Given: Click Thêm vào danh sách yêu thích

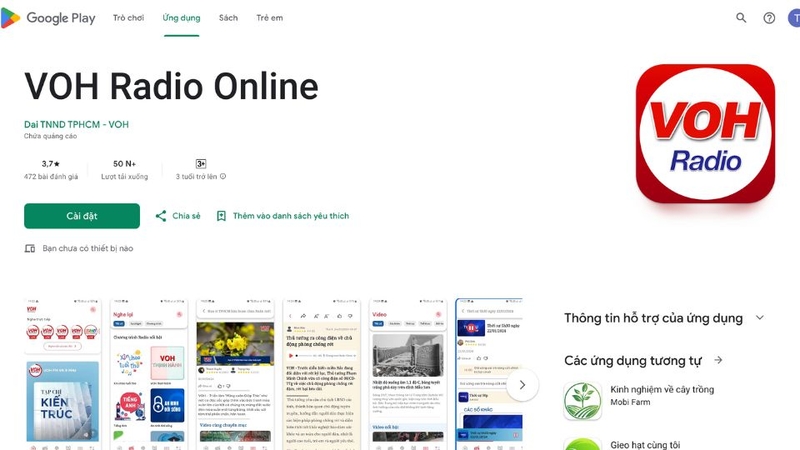Looking at the screenshot, I should [x=283, y=216].
